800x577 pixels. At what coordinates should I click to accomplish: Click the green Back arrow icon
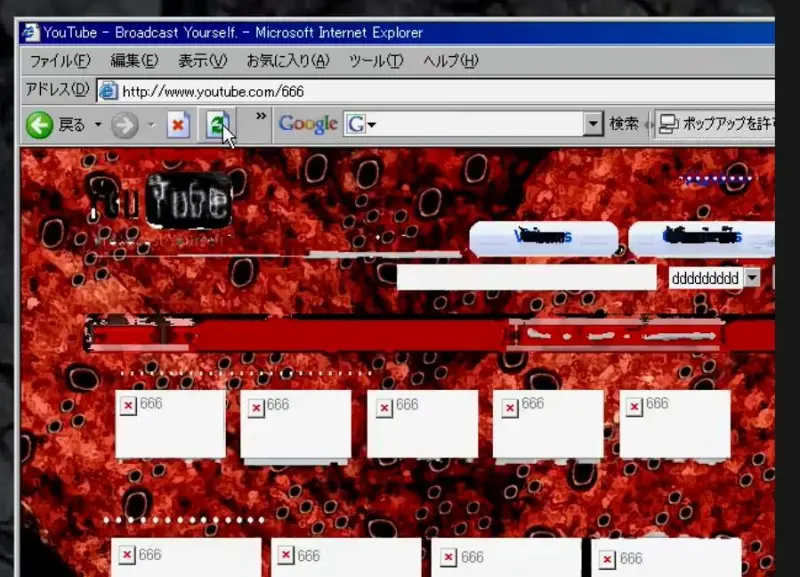[x=39, y=125]
